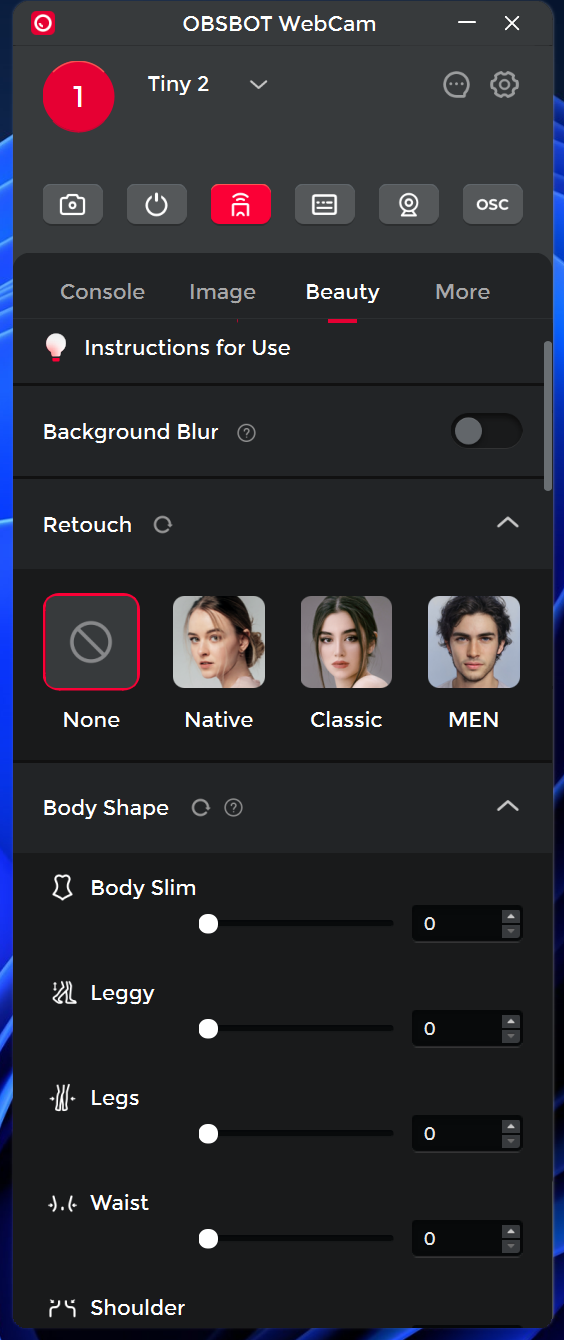The height and width of the screenshot is (1340, 564).
Task: Click the webcam virtual camera button
Action: coord(409,204)
